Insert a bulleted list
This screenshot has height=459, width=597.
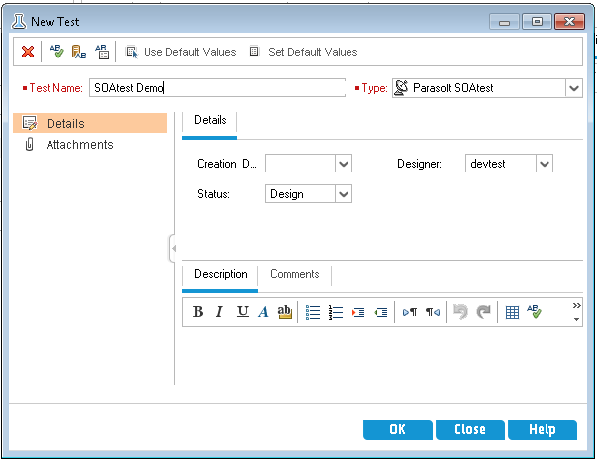313,312
